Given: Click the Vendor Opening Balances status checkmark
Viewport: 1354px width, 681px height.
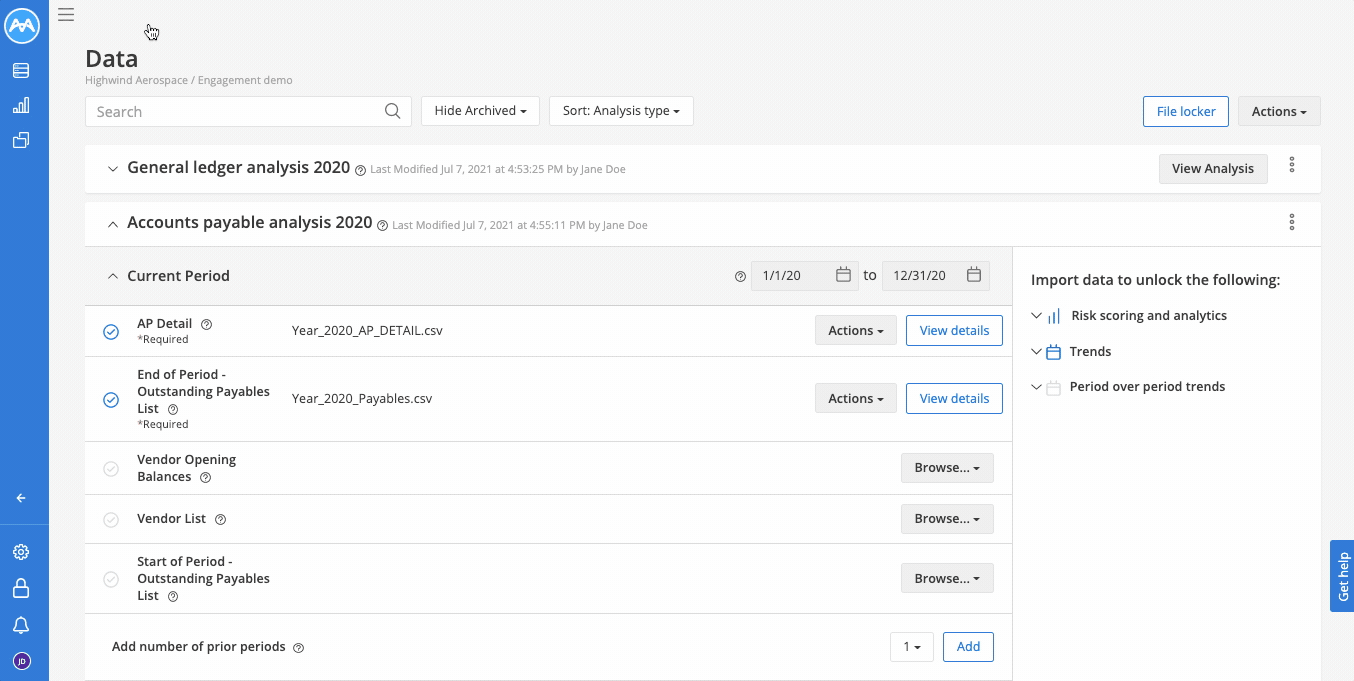Looking at the screenshot, I should [x=111, y=468].
